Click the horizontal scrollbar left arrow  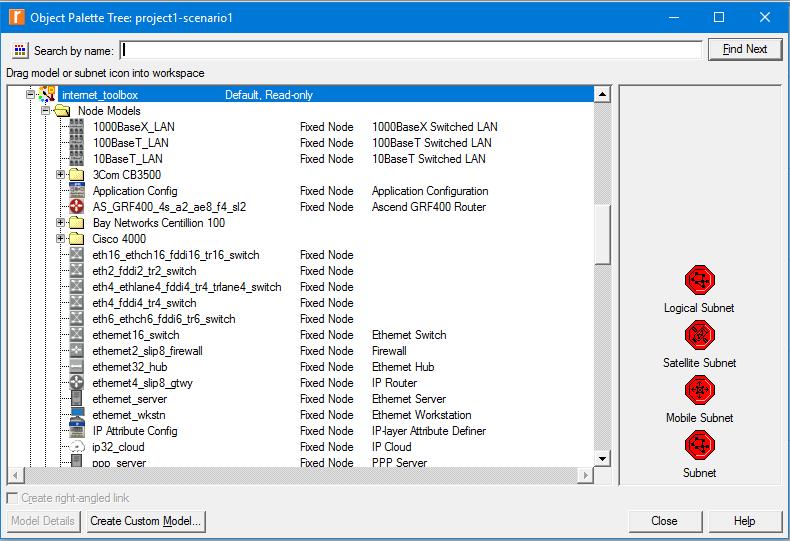[x=16, y=475]
